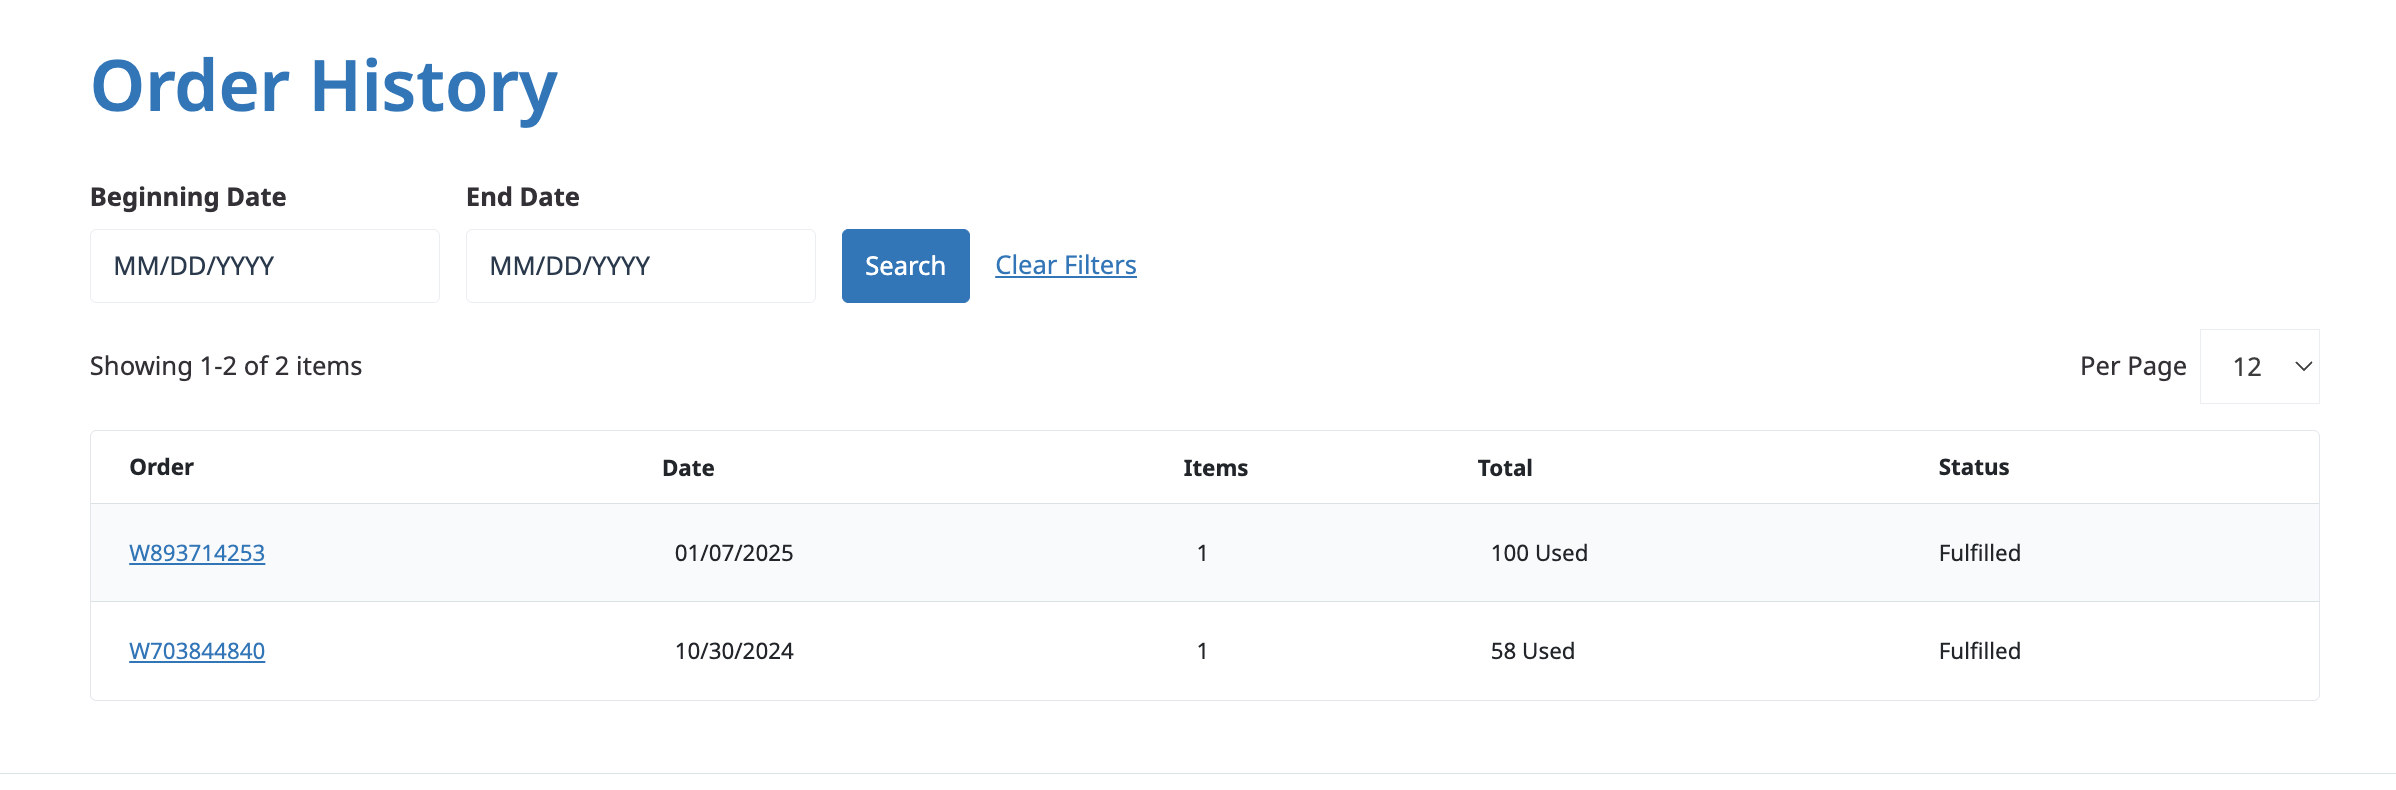Click Fulfilled status of the 10/30/2024 order
Image resolution: width=2396 pixels, height=790 pixels.
[1979, 651]
